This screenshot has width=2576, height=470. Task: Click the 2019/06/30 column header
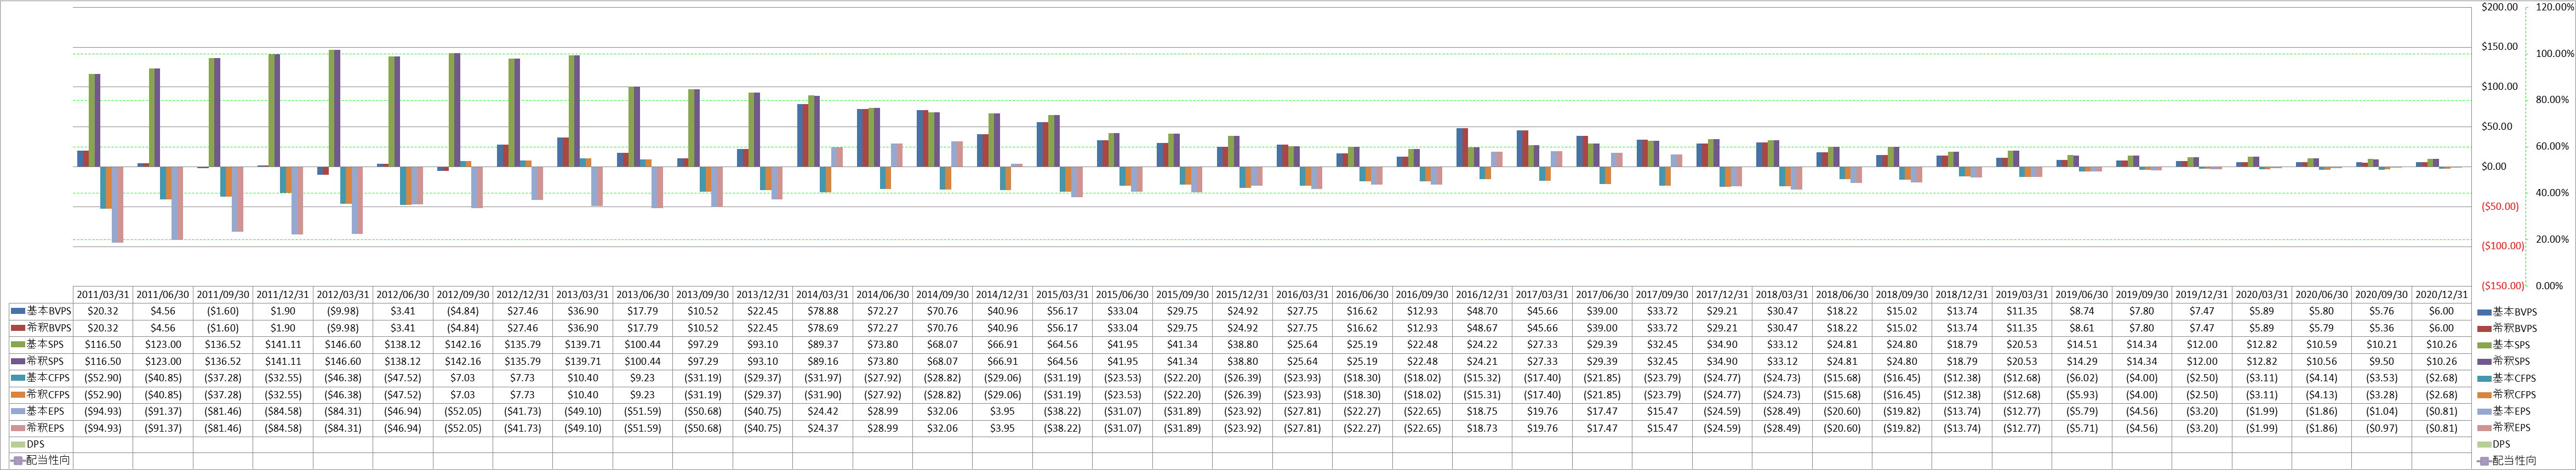(x=2082, y=295)
